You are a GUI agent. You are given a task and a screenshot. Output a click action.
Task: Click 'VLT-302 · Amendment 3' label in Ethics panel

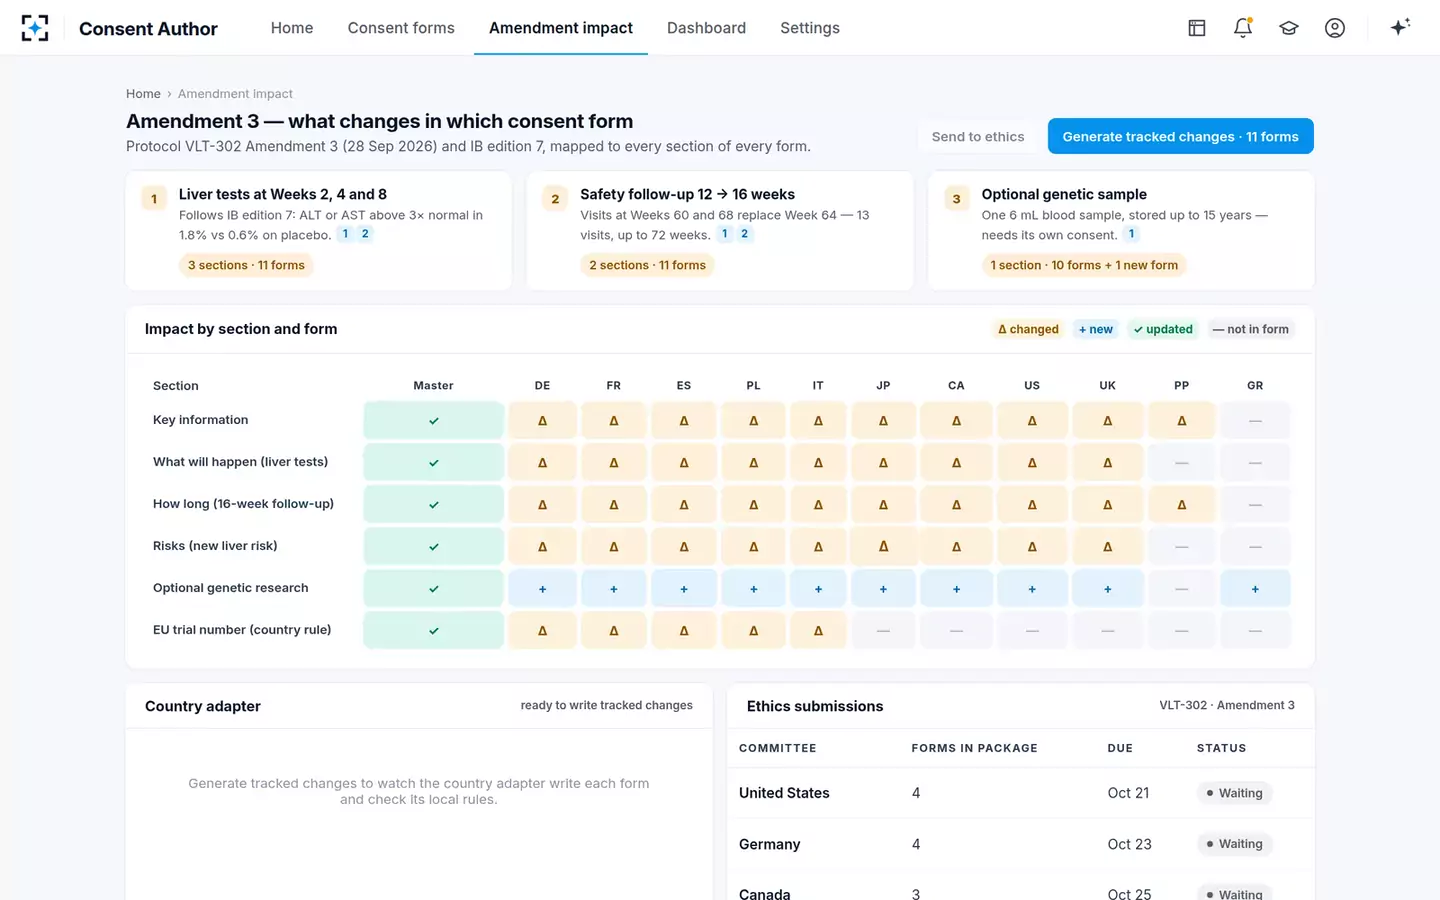(1227, 705)
